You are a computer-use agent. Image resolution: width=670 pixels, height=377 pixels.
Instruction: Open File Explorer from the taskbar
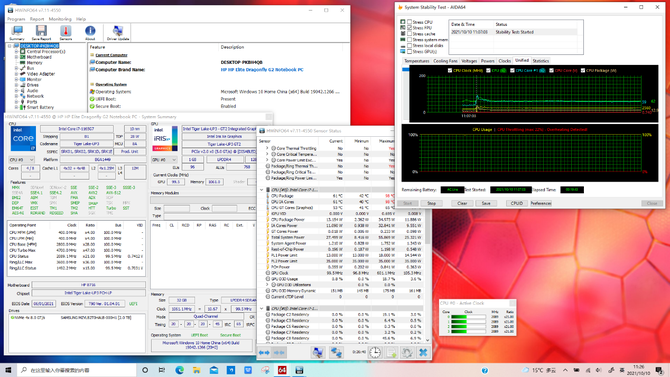coord(197,370)
